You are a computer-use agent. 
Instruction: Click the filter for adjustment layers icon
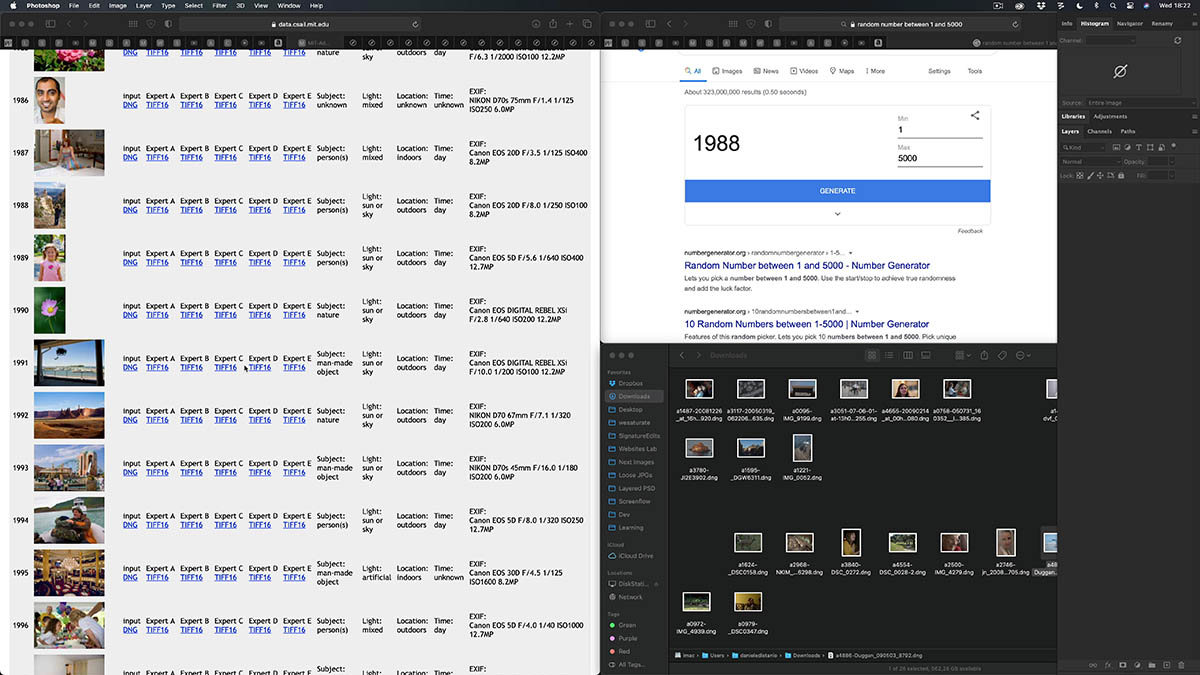click(1127, 147)
